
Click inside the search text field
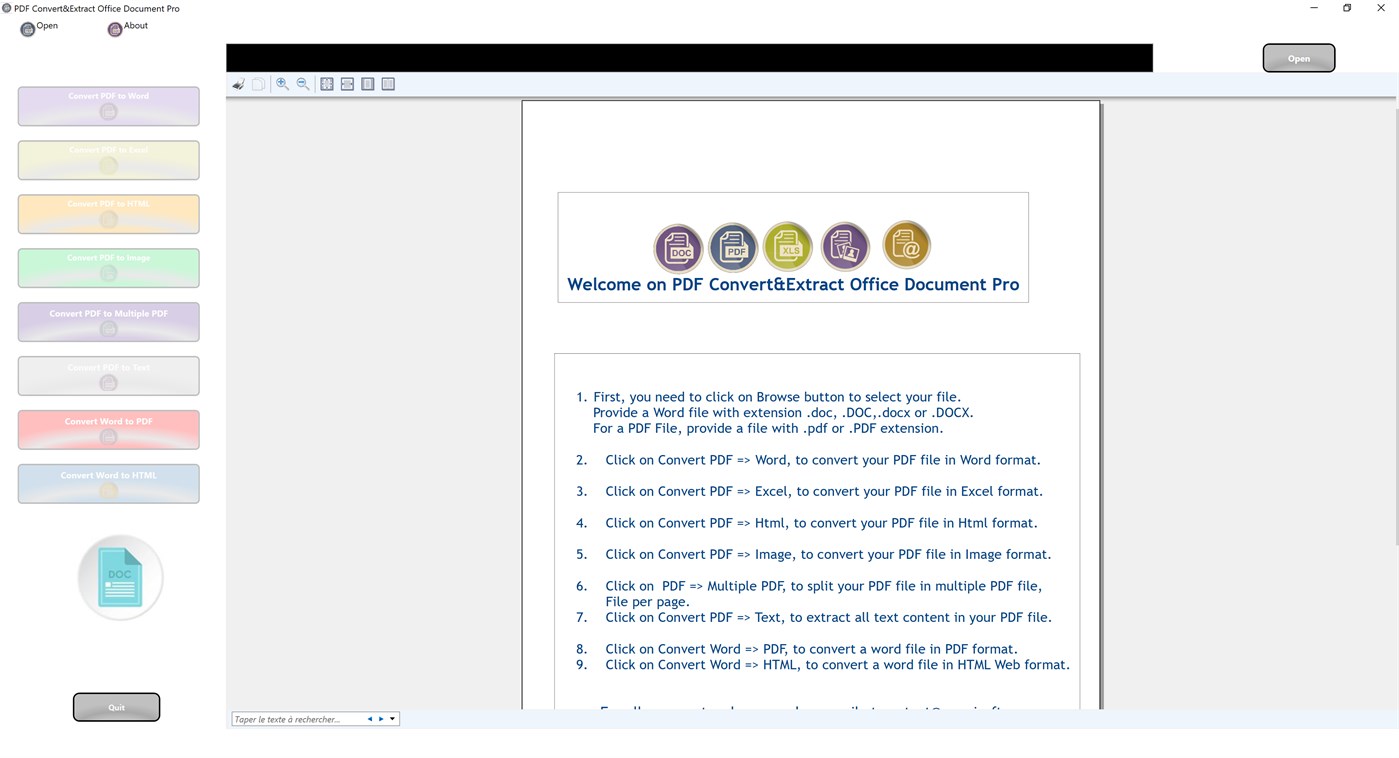pyautogui.click(x=295, y=718)
